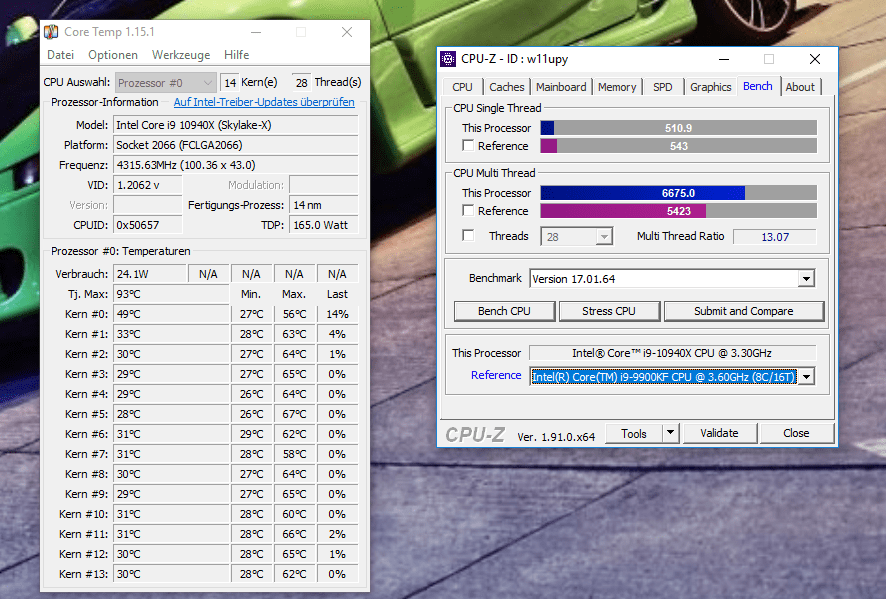886x599 pixels.
Task: Click Kern #13 temperature 30°C
Action: pos(171,574)
